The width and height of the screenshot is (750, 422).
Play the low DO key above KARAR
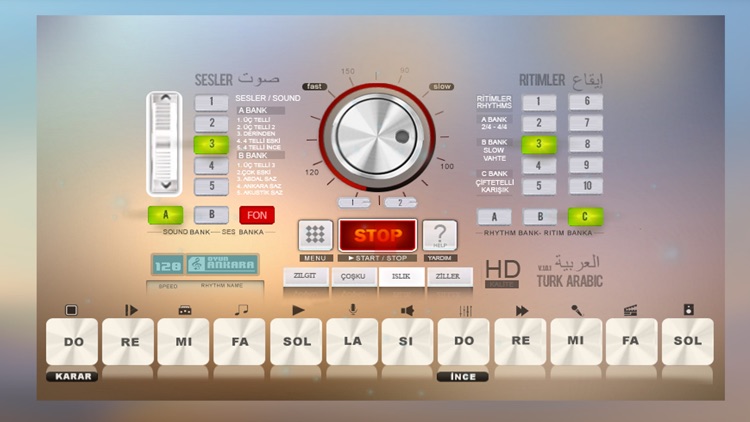(72, 342)
